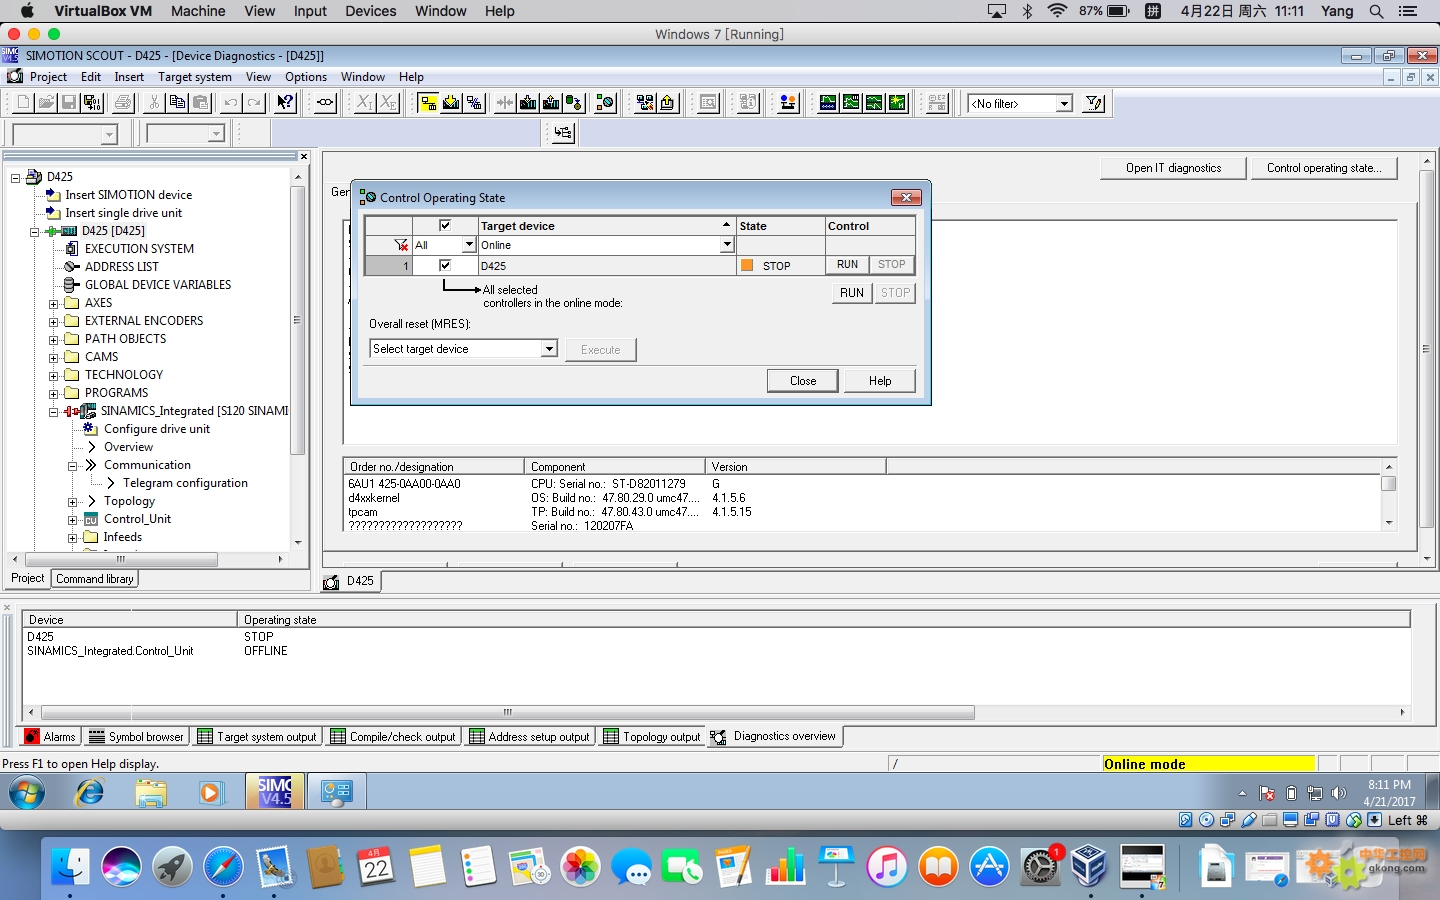Click RUN for all selected controllers
The height and width of the screenshot is (900, 1440).
click(852, 293)
